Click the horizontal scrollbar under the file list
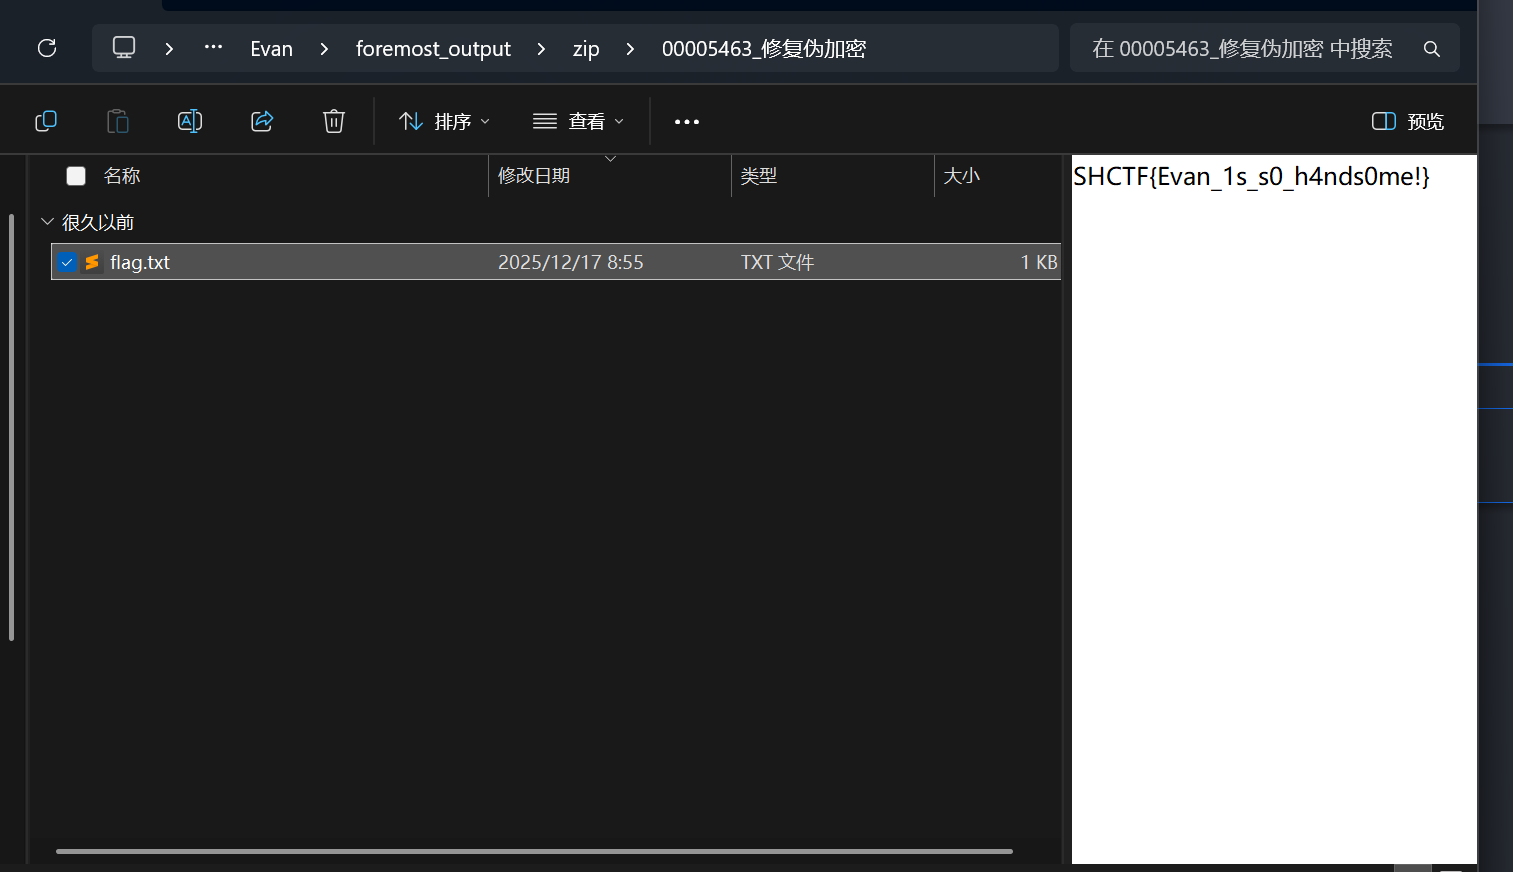The image size is (1513, 872). click(534, 851)
